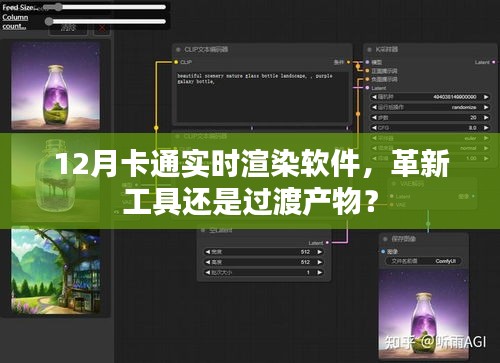Increase Empty Latent height 512 right arrow
Image resolution: width=500 pixels, height=363 pixels.
coord(320,262)
